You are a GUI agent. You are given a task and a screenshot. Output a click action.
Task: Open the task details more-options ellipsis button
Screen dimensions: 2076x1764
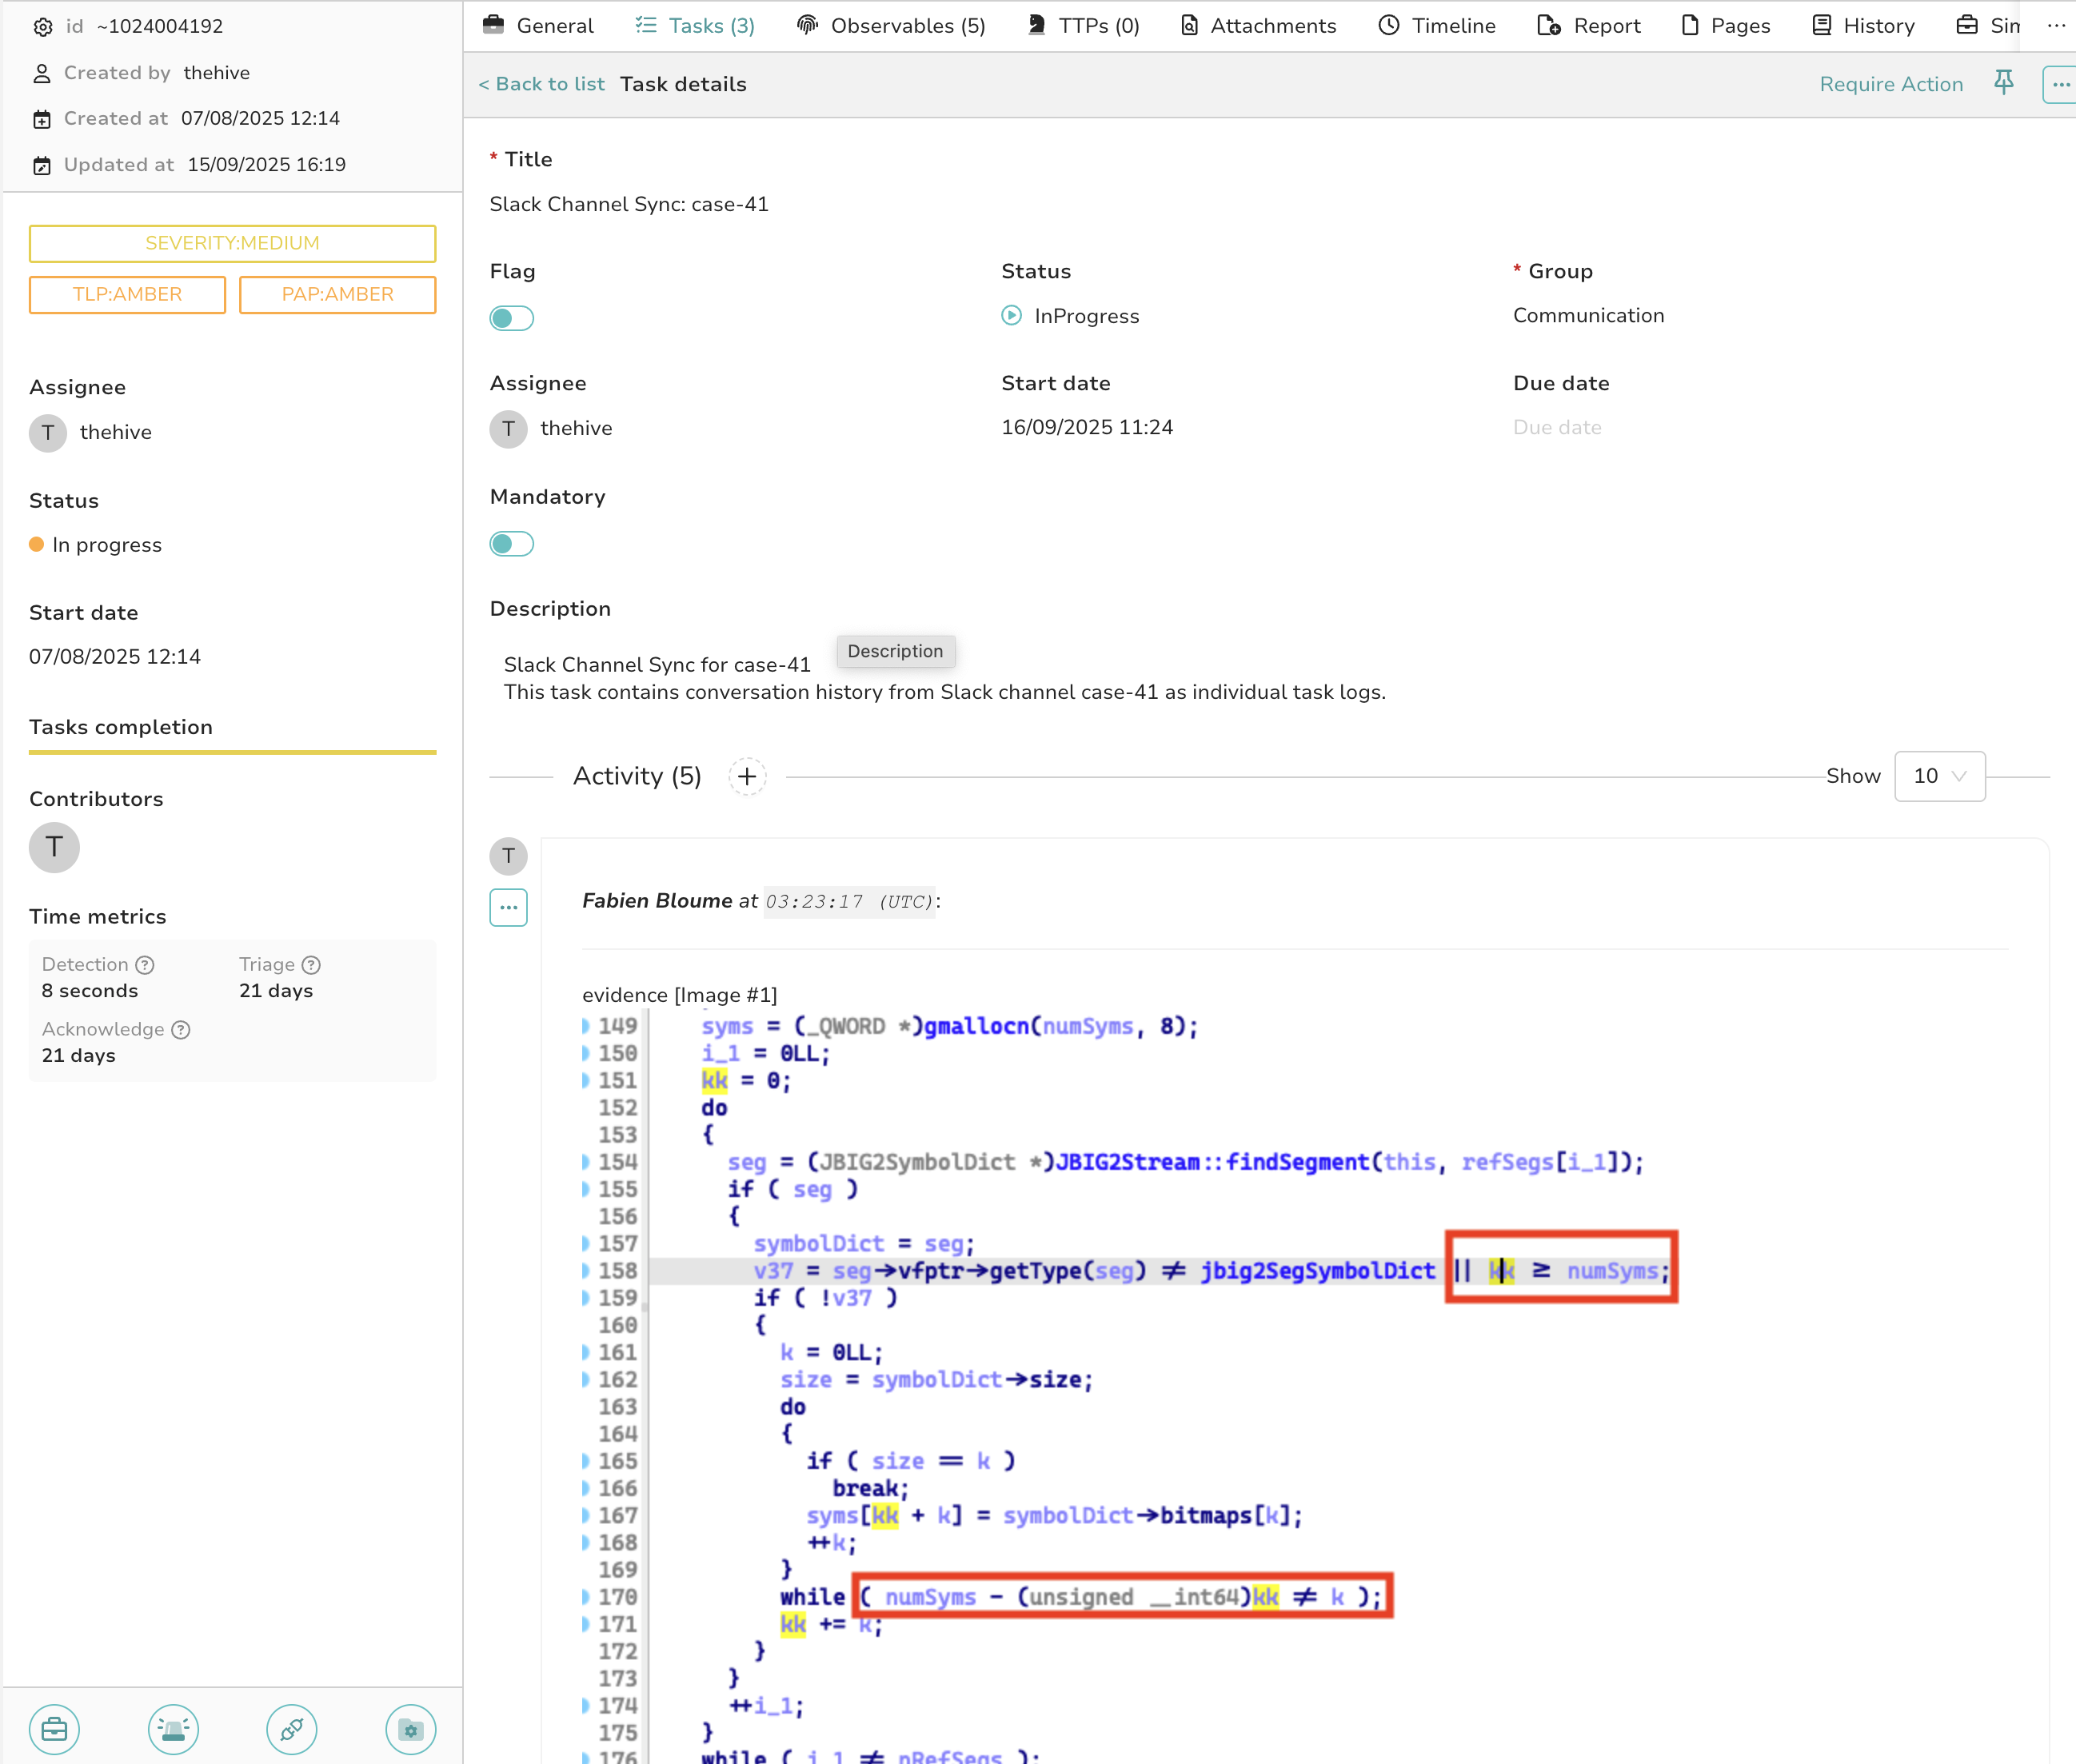2059,84
